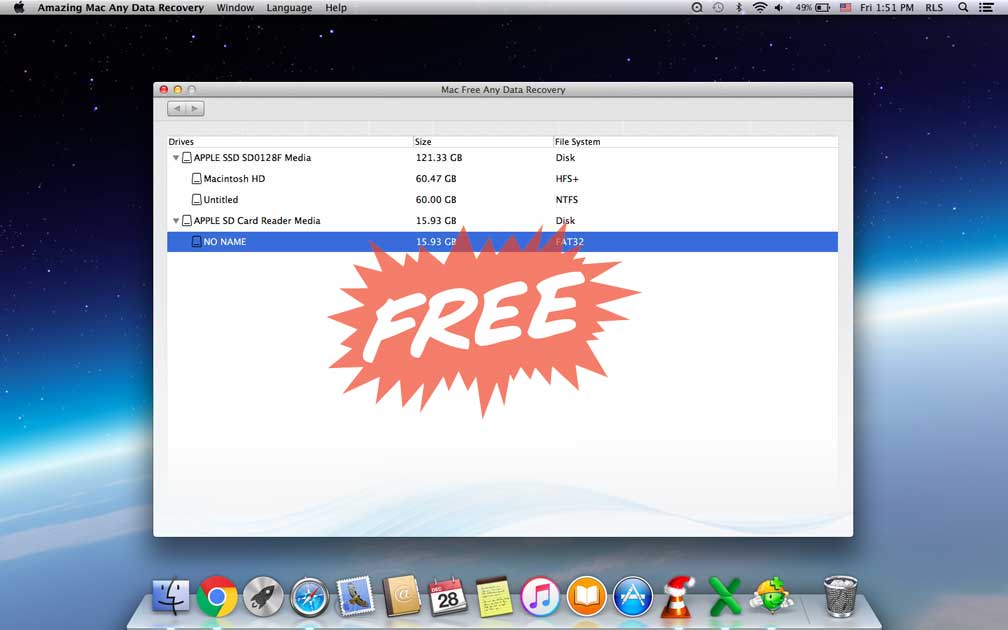Collapse the APPLE SSD SD0128F Media tree

pyautogui.click(x=176, y=158)
